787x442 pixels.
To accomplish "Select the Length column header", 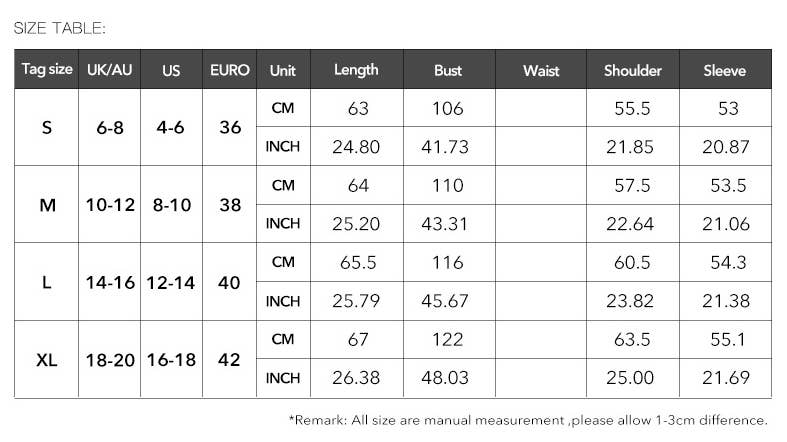I will click(x=356, y=70).
